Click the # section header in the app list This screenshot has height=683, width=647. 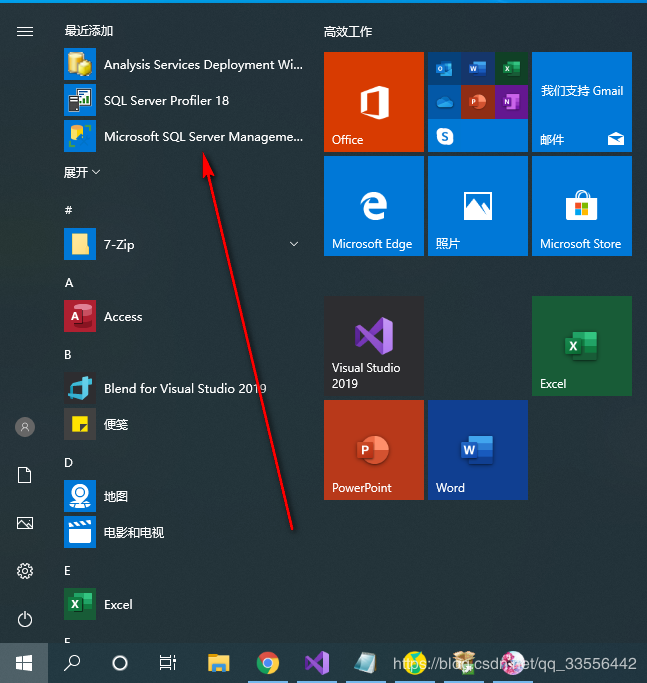click(68, 210)
